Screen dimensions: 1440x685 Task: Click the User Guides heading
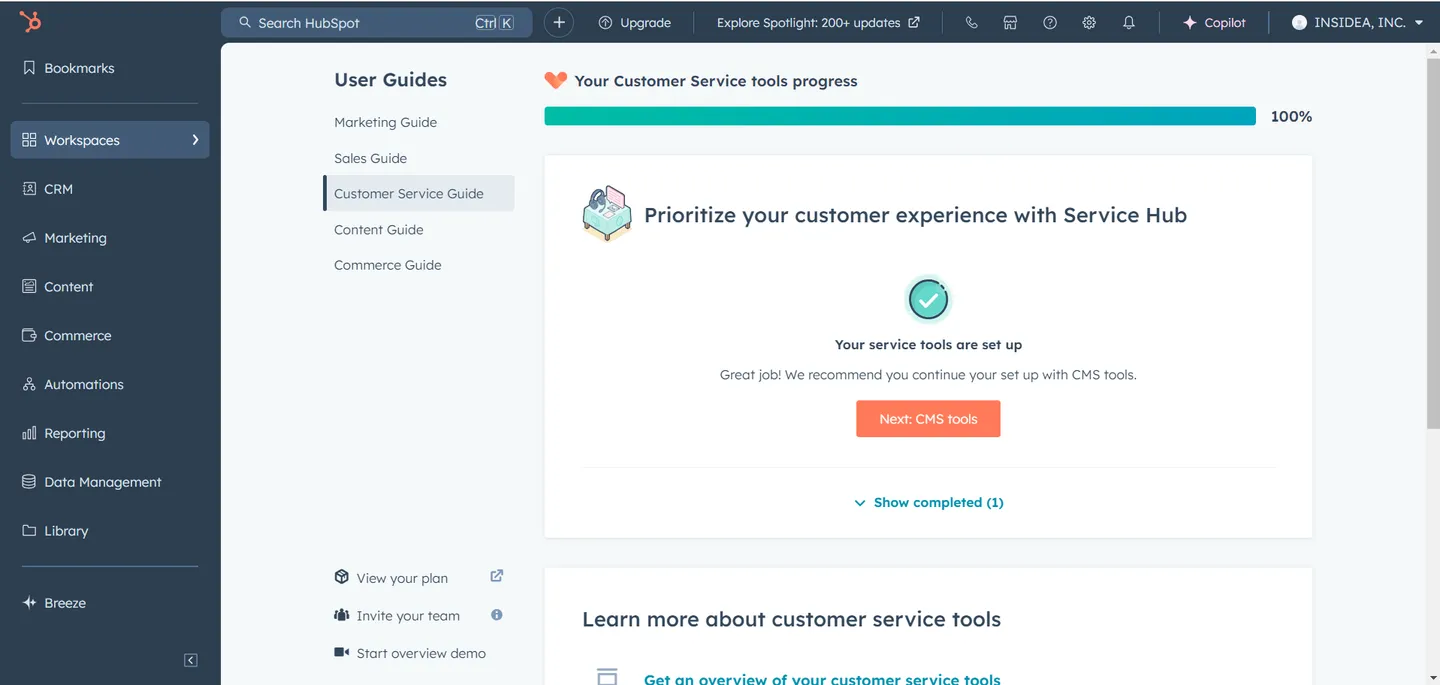click(390, 80)
